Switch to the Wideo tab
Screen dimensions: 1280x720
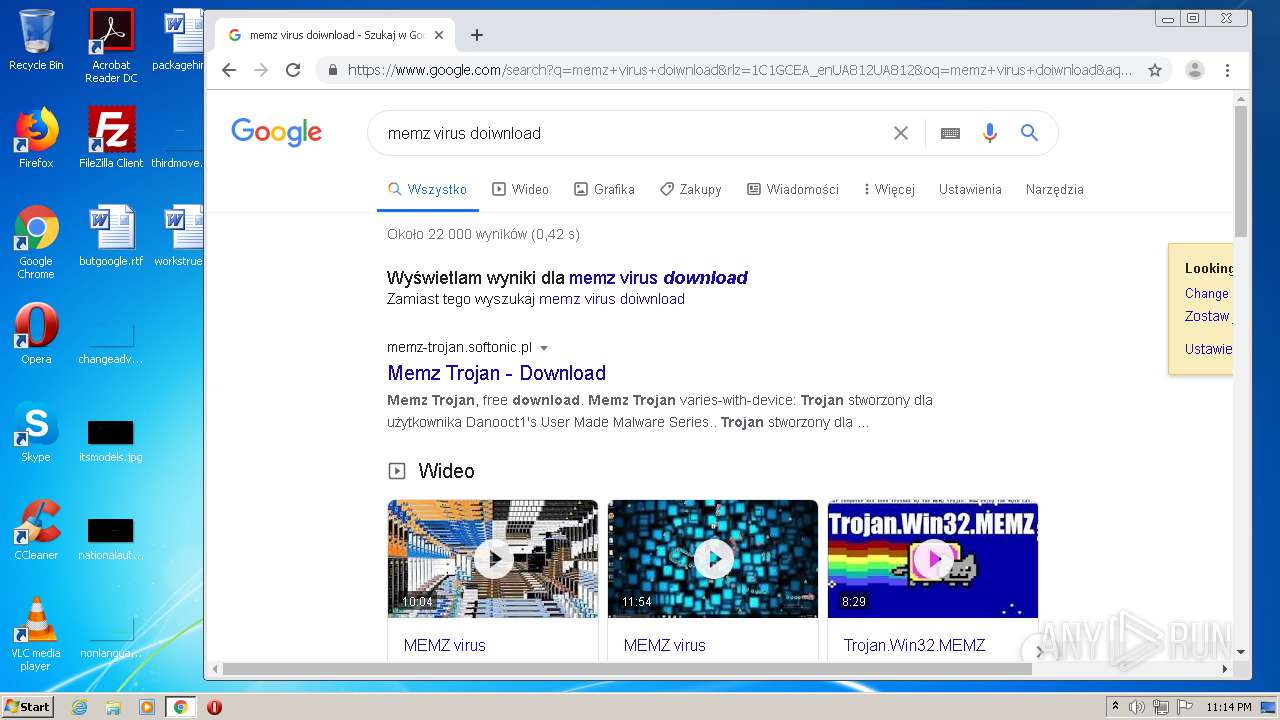coord(520,189)
